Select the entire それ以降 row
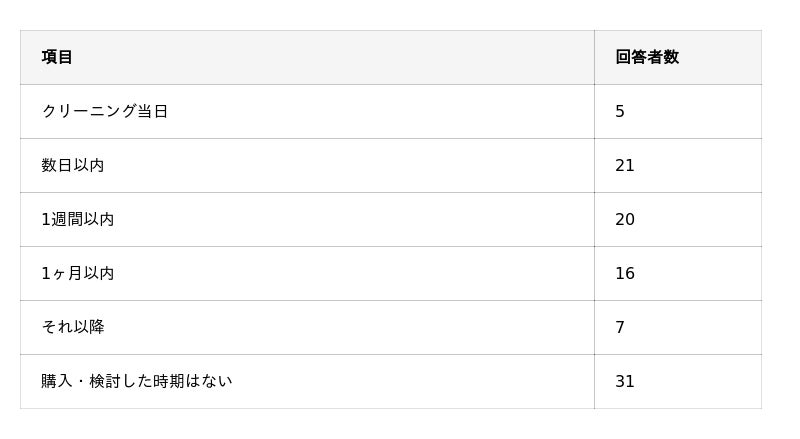The height and width of the screenshot is (439, 800). click(x=390, y=327)
